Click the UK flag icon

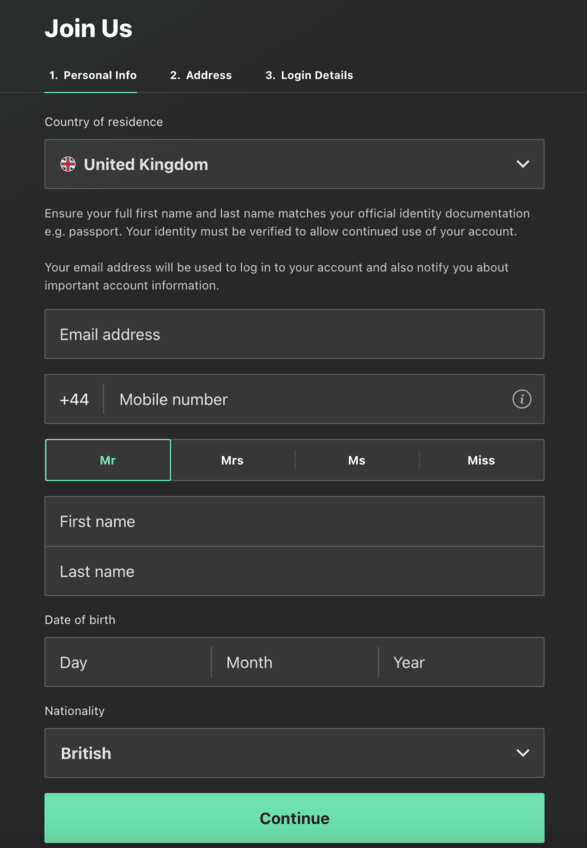click(68, 164)
